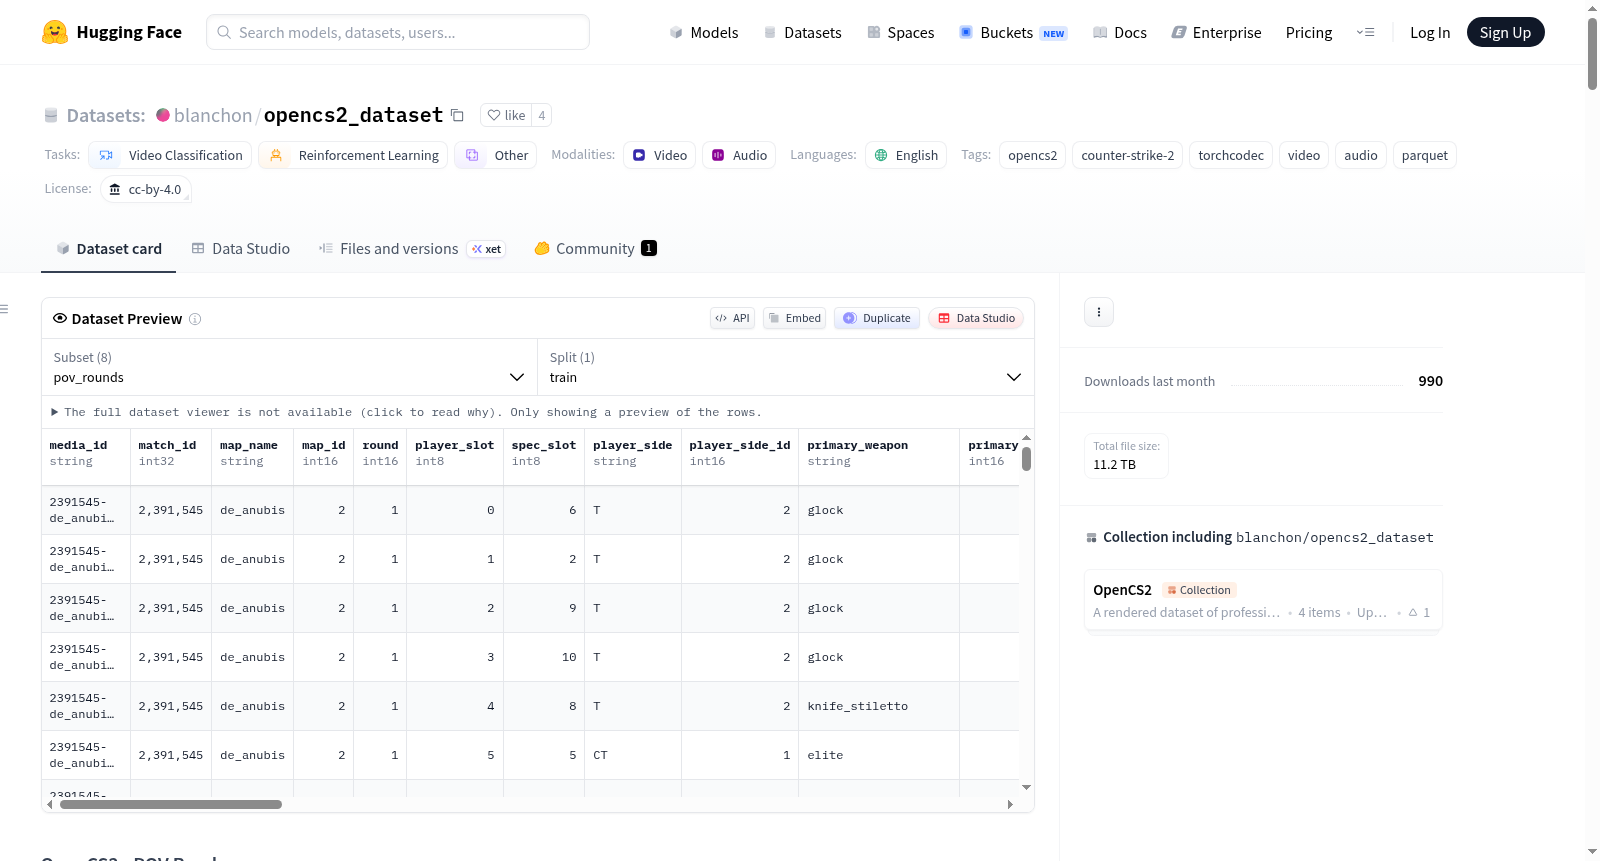
Task: Open the Split train dropdown
Action: coord(785,367)
